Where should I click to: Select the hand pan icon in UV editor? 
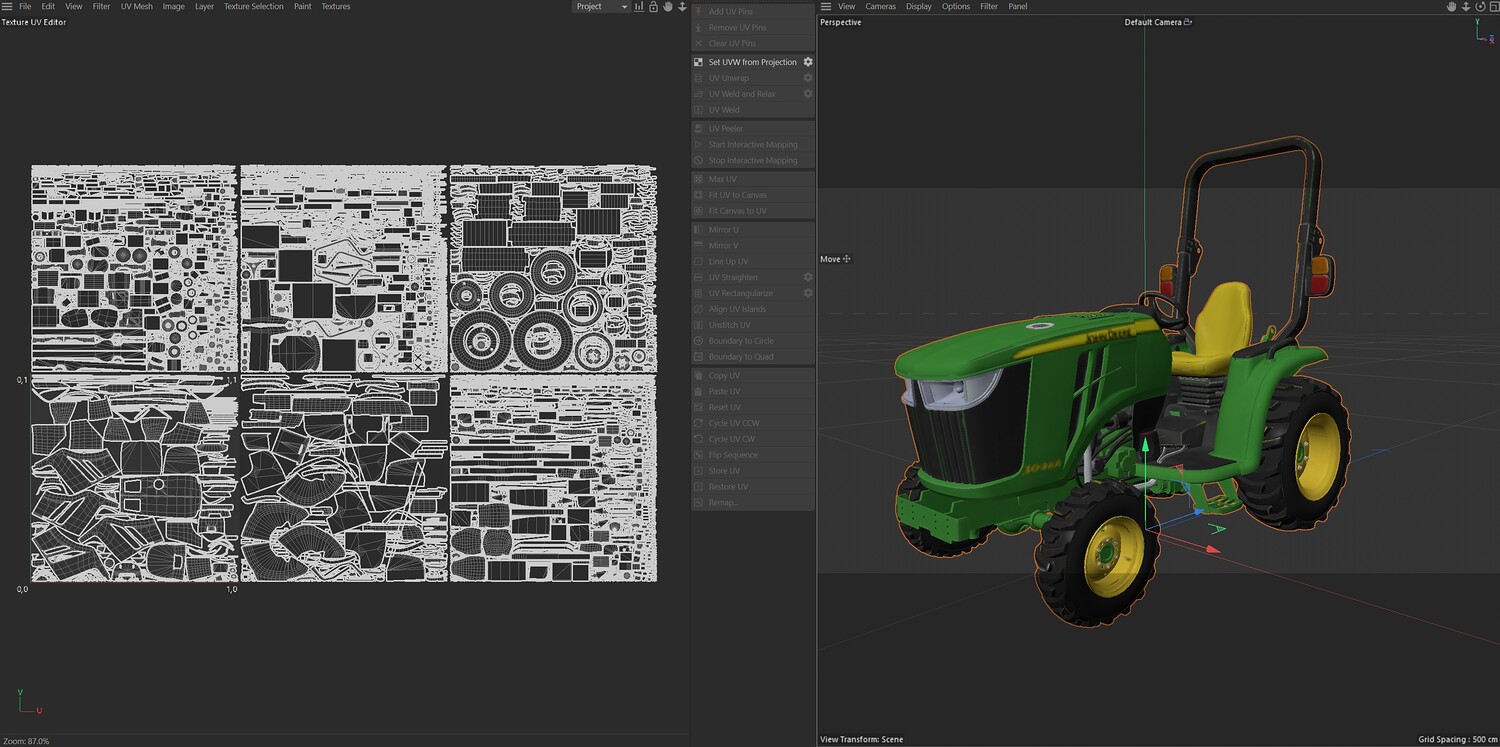(x=668, y=6)
